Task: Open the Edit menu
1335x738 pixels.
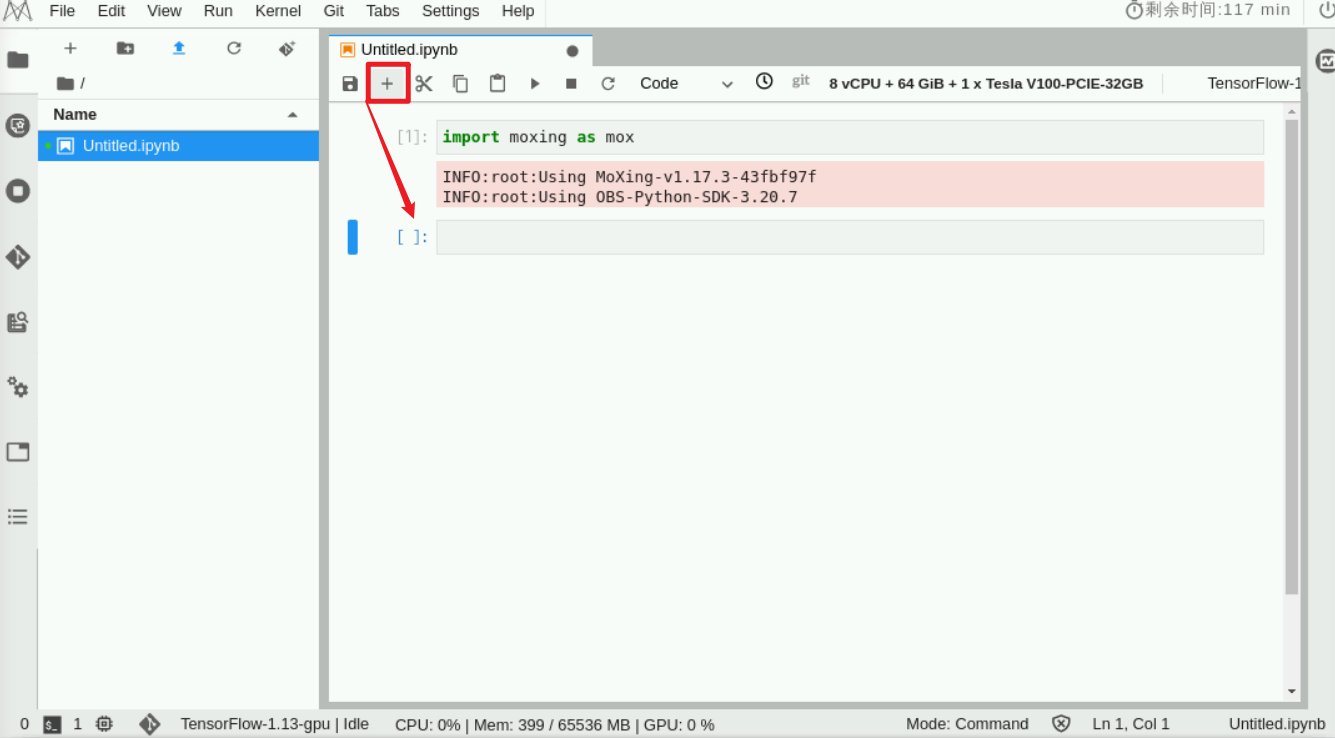Action: [112, 11]
